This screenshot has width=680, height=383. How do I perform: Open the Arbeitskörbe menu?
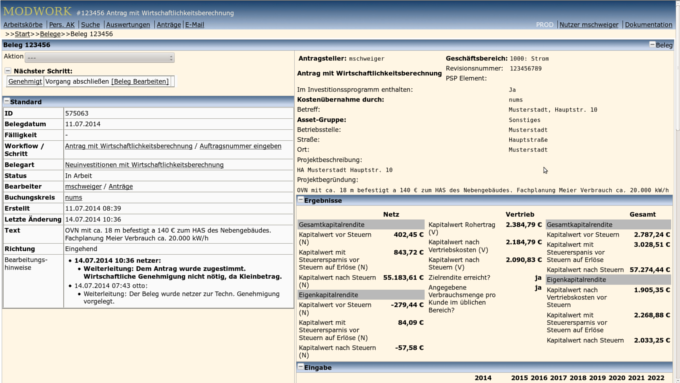pos(23,25)
